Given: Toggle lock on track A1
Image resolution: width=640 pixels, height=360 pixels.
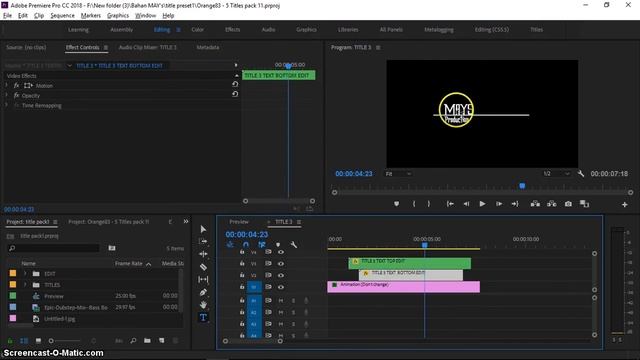Looking at the screenshot, I should click(x=242, y=300).
